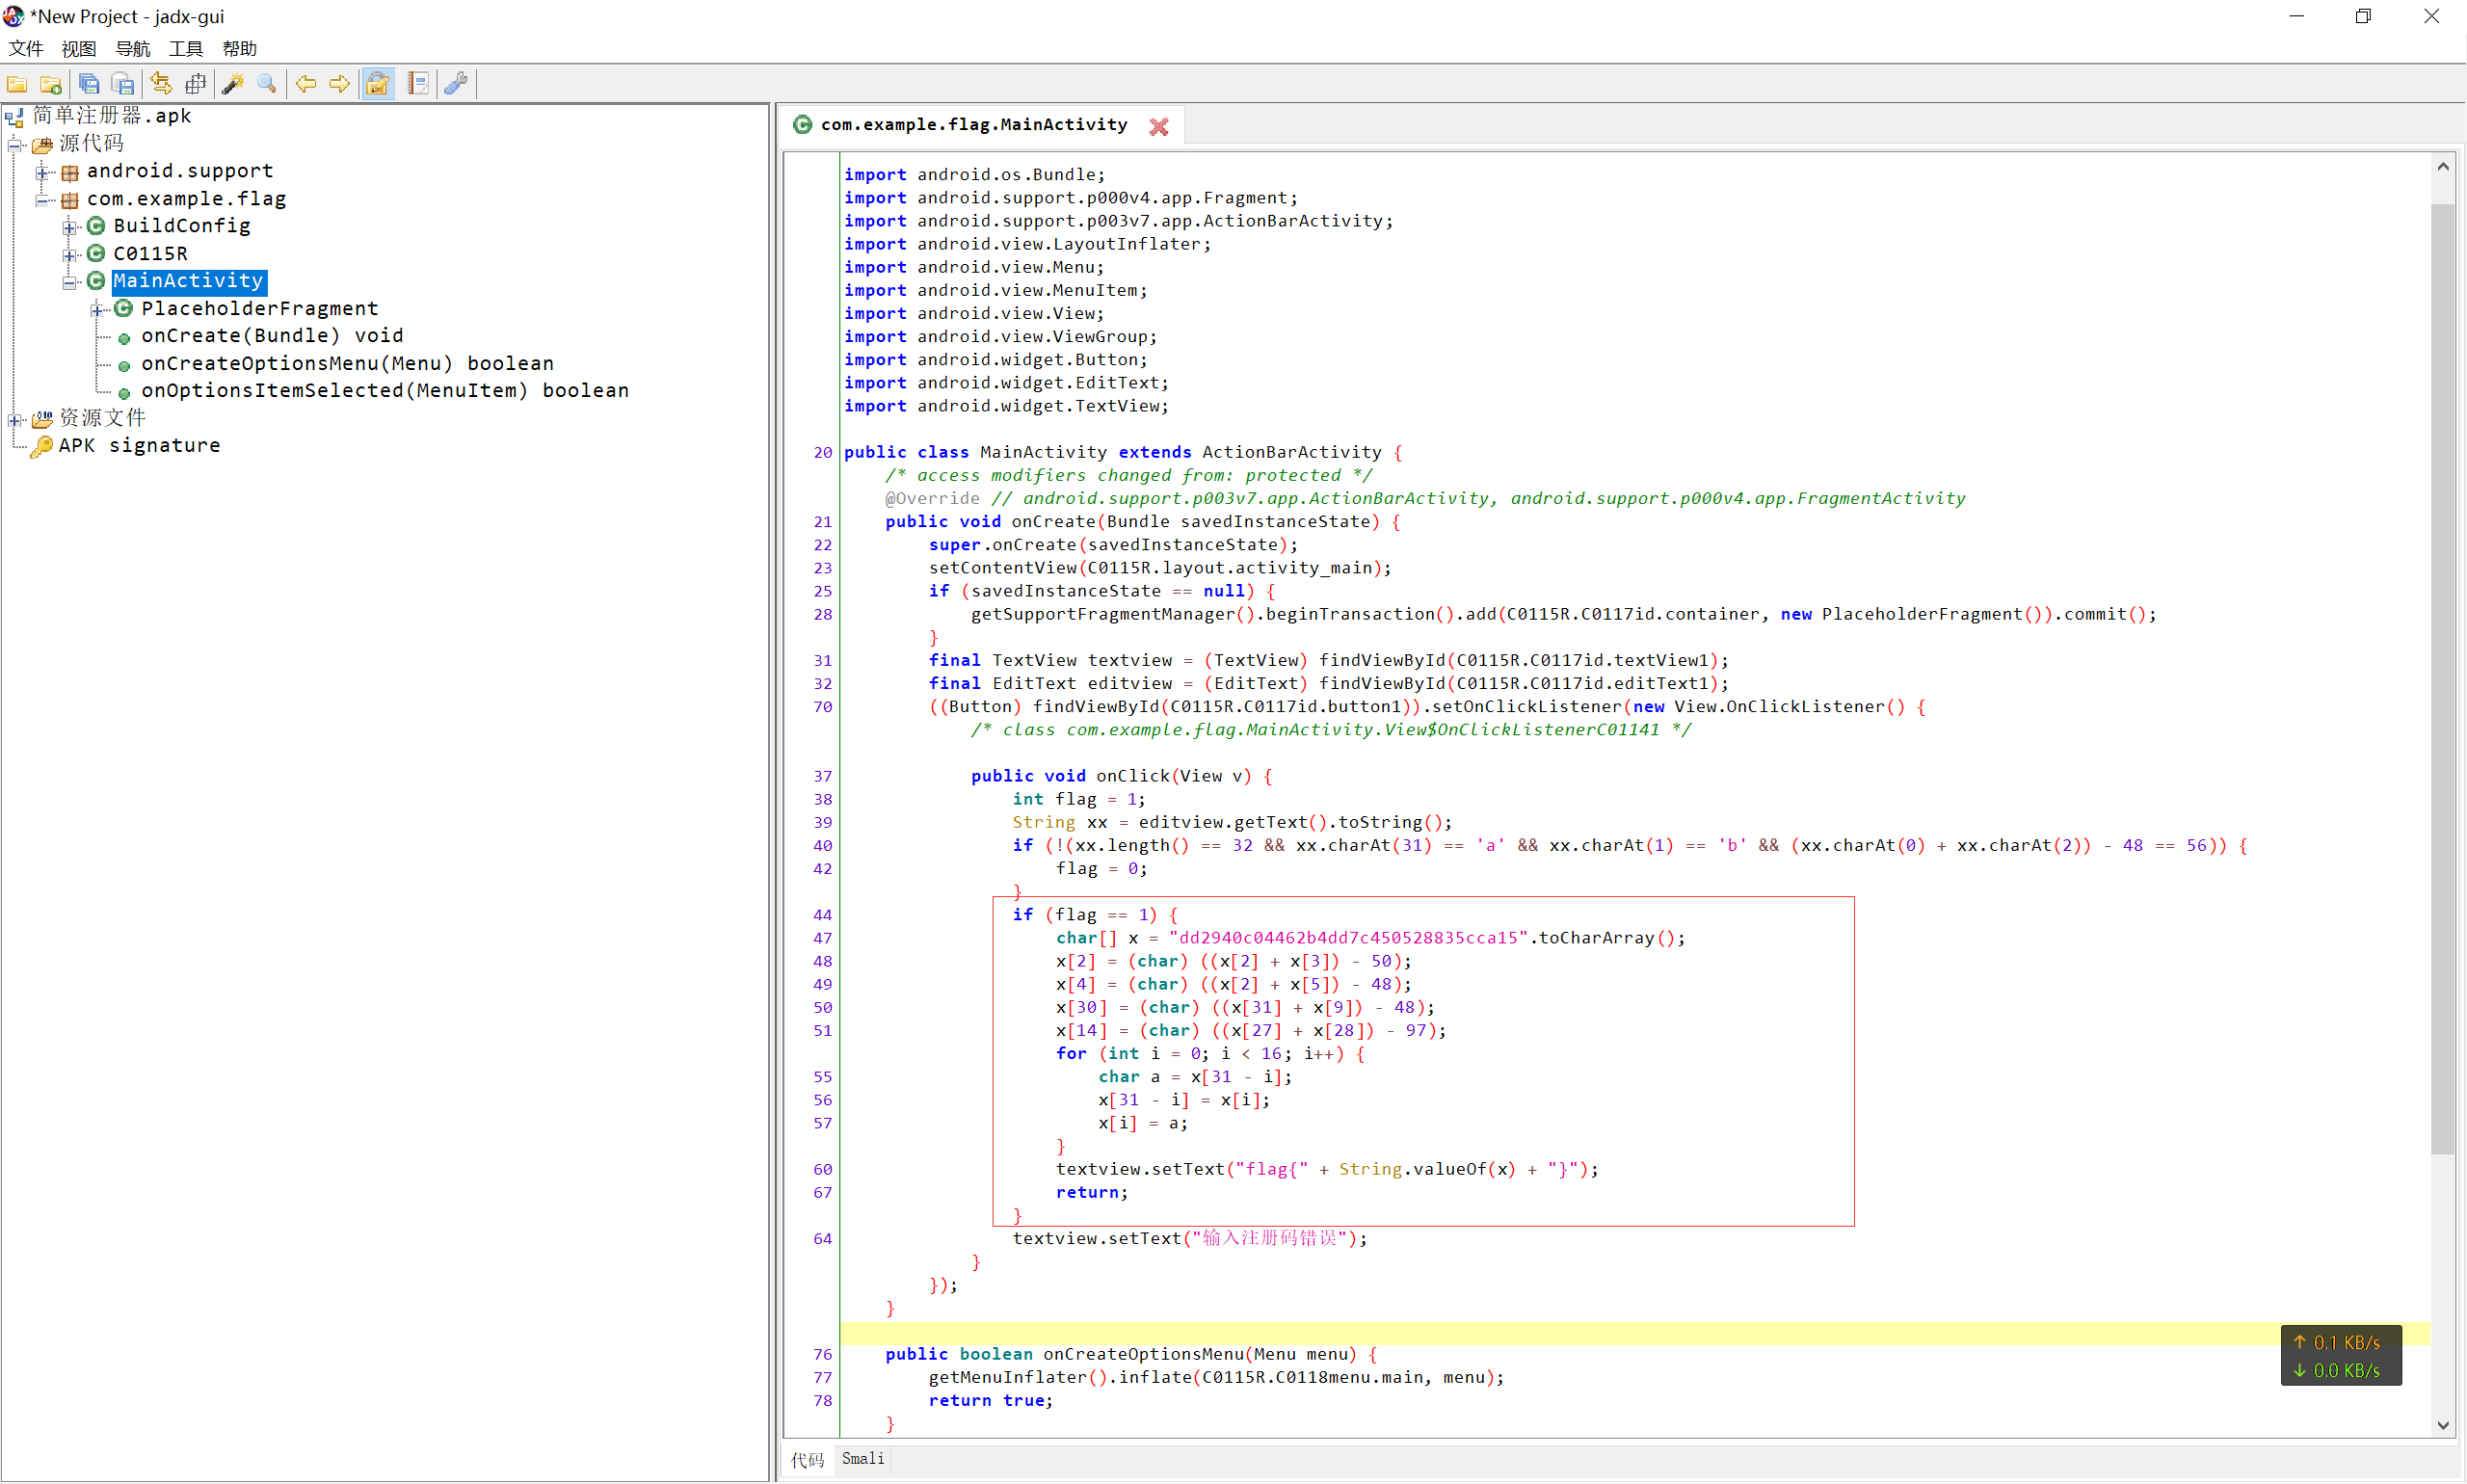Click the open file folder icon
The width and height of the screenshot is (2467, 1484).
[17, 84]
